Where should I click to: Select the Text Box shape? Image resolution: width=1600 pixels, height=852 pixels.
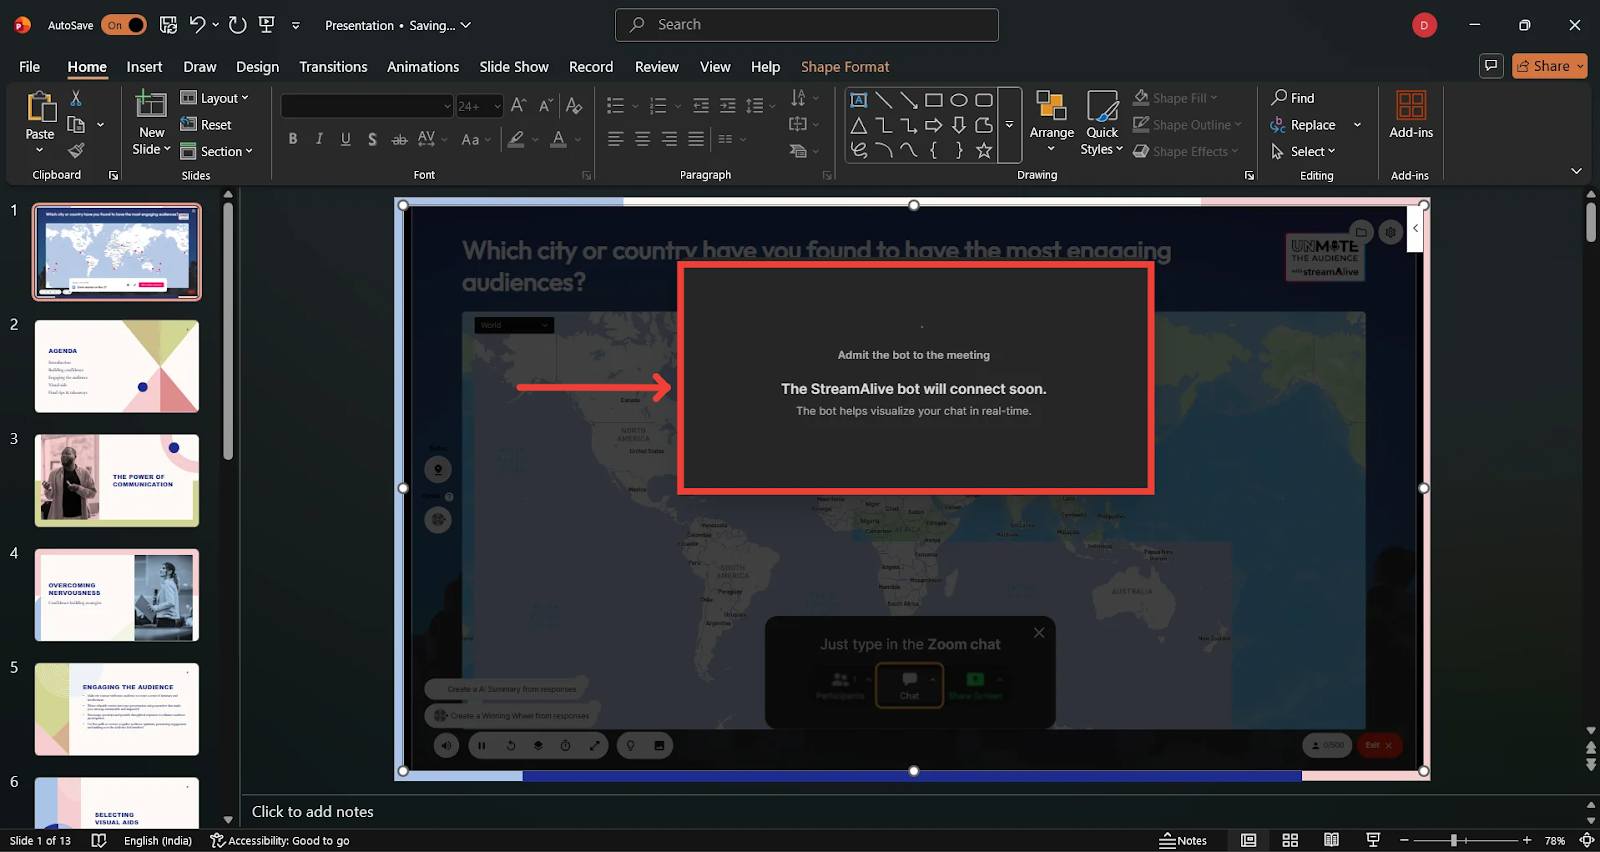pyautogui.click(x=859, y=100)
